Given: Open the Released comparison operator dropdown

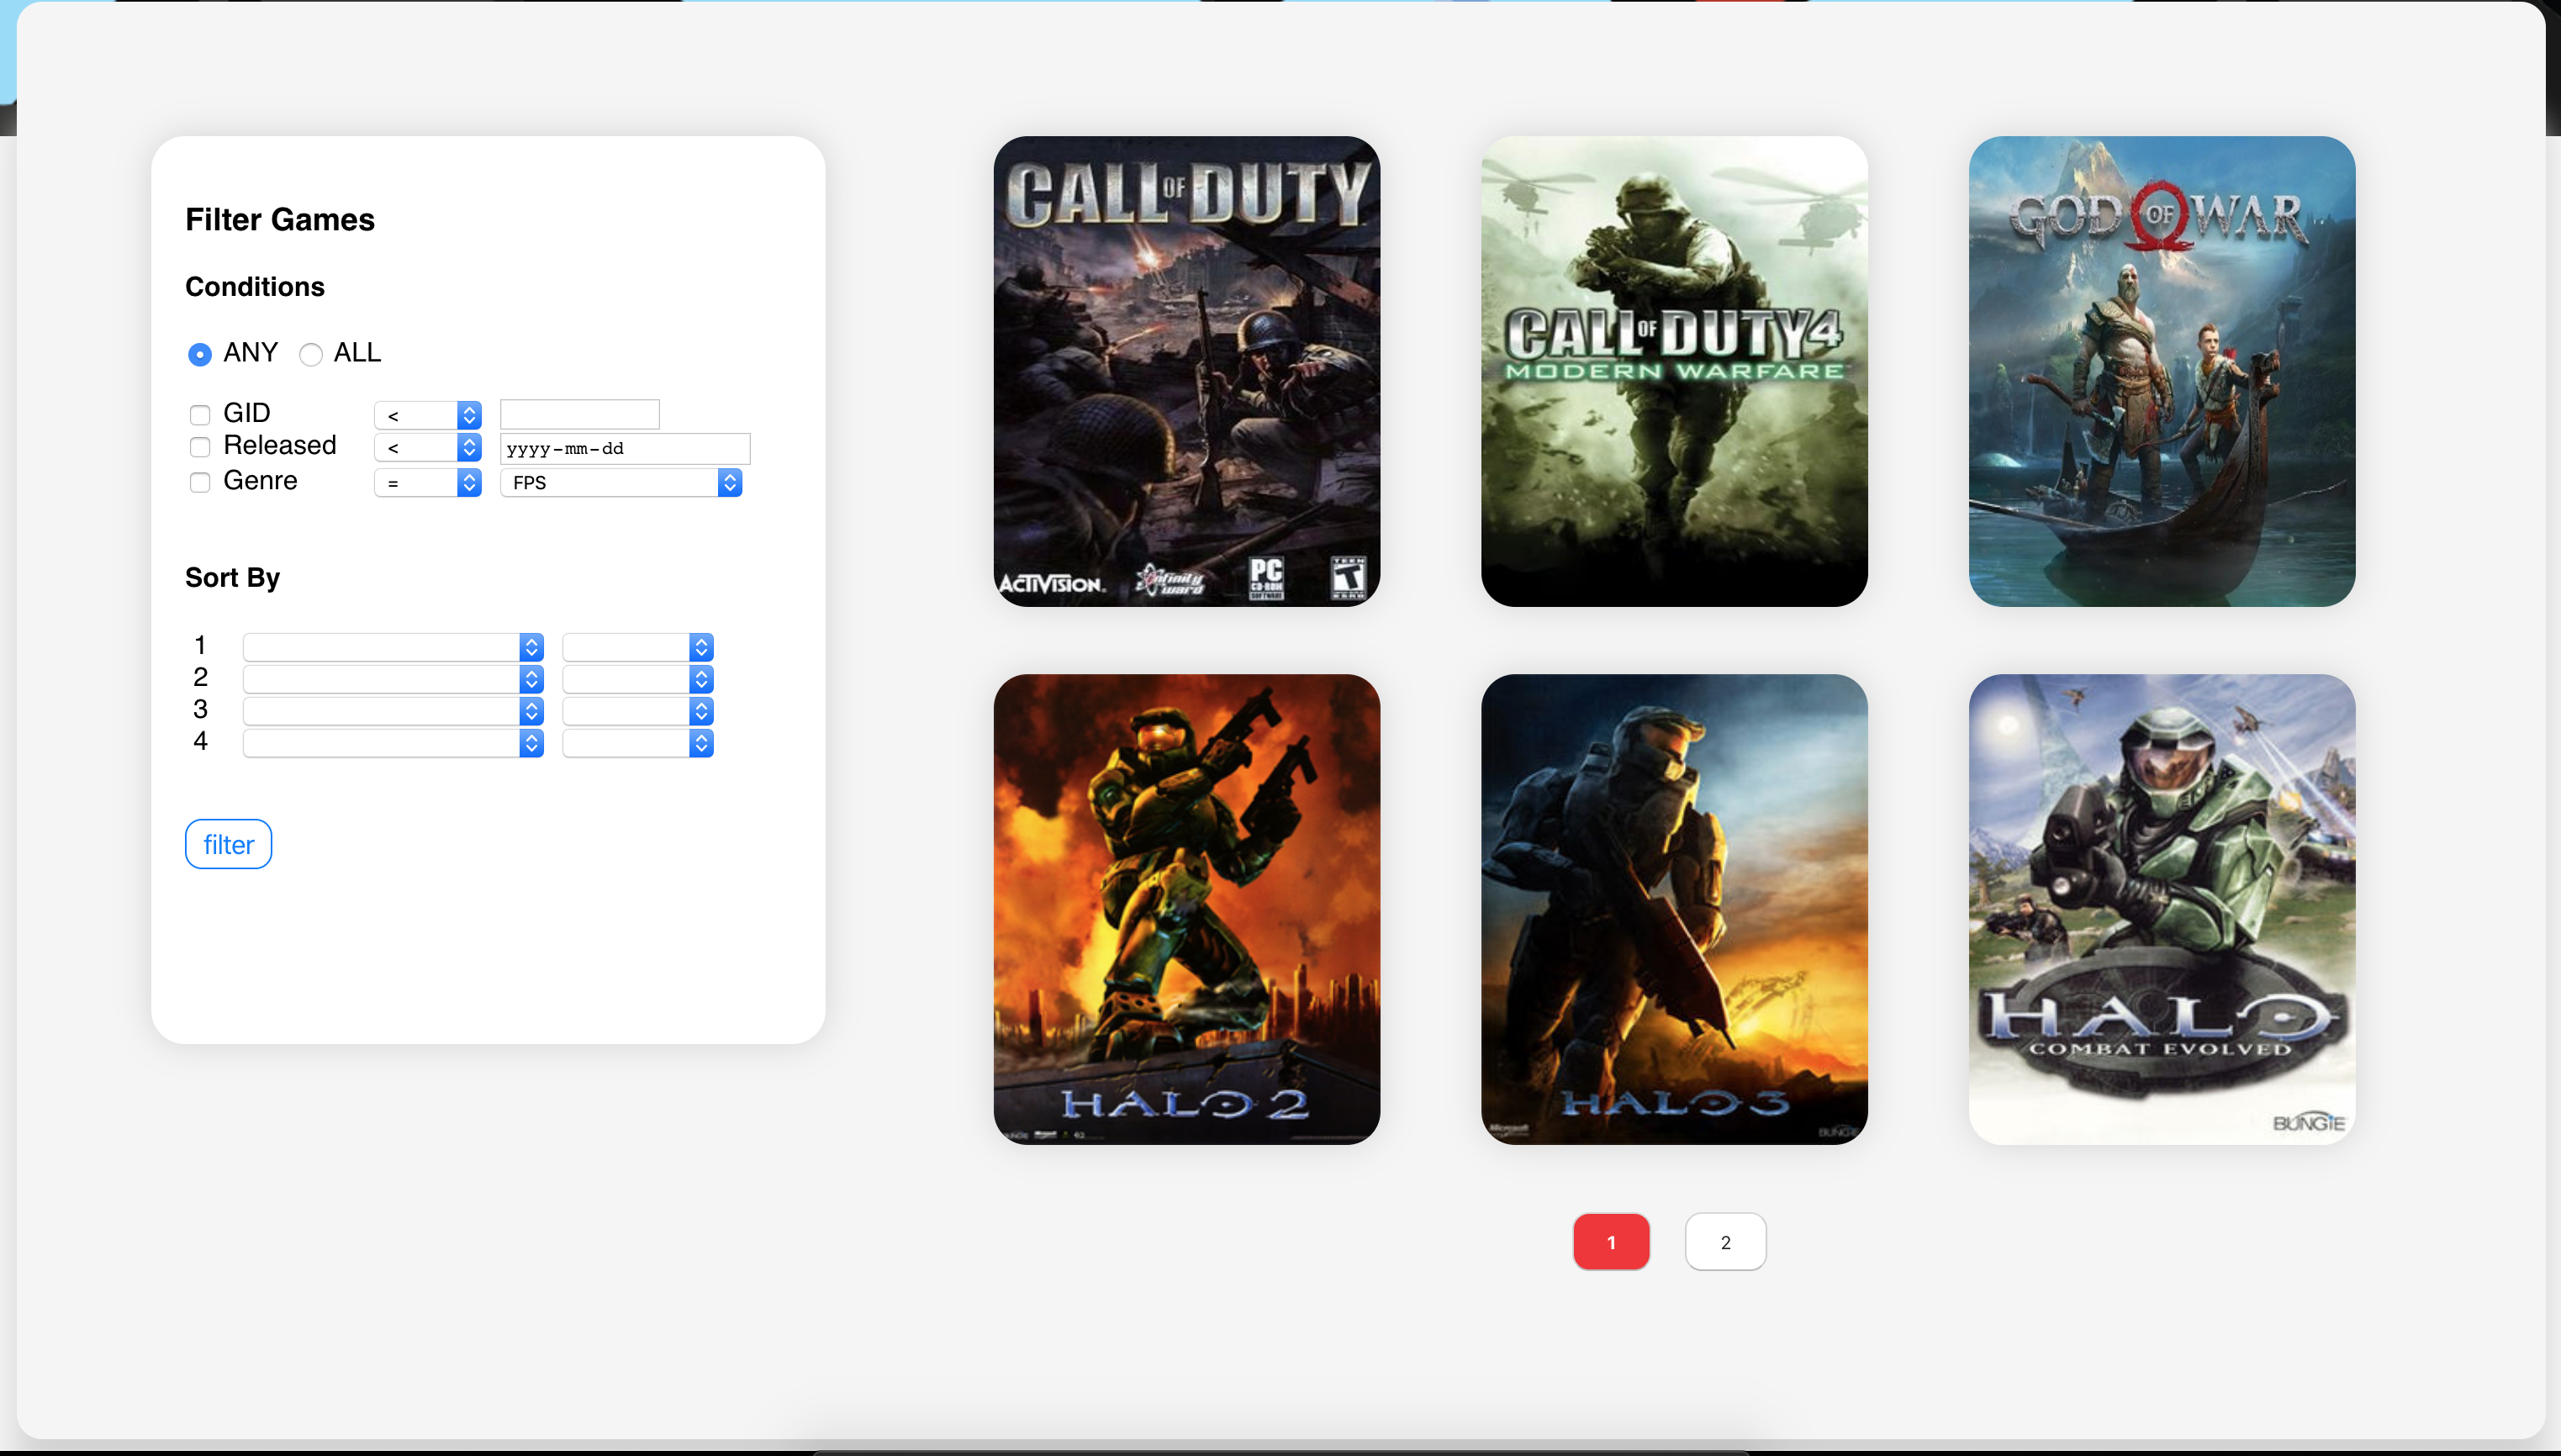Looking at the screenshot, I should [428, 447].
